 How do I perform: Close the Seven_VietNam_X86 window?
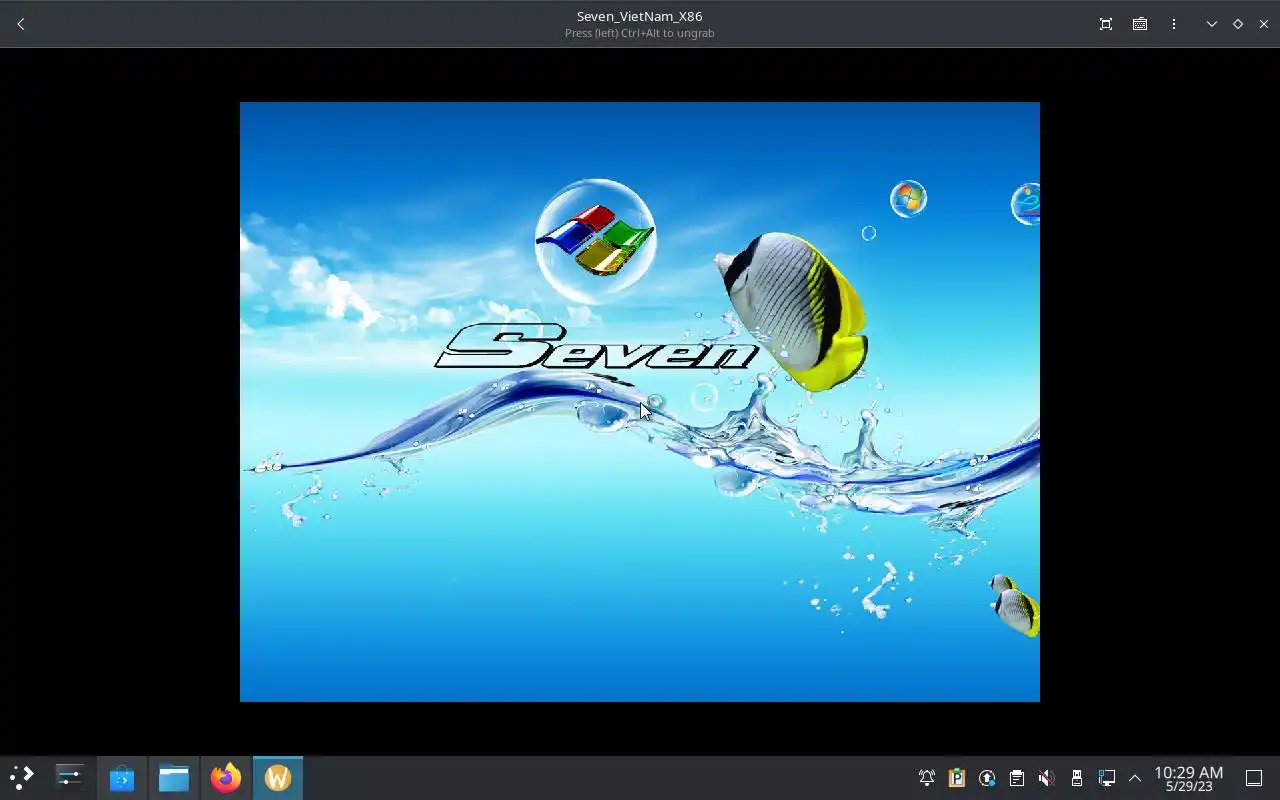pyautogui.click(x=1264, y=24)
